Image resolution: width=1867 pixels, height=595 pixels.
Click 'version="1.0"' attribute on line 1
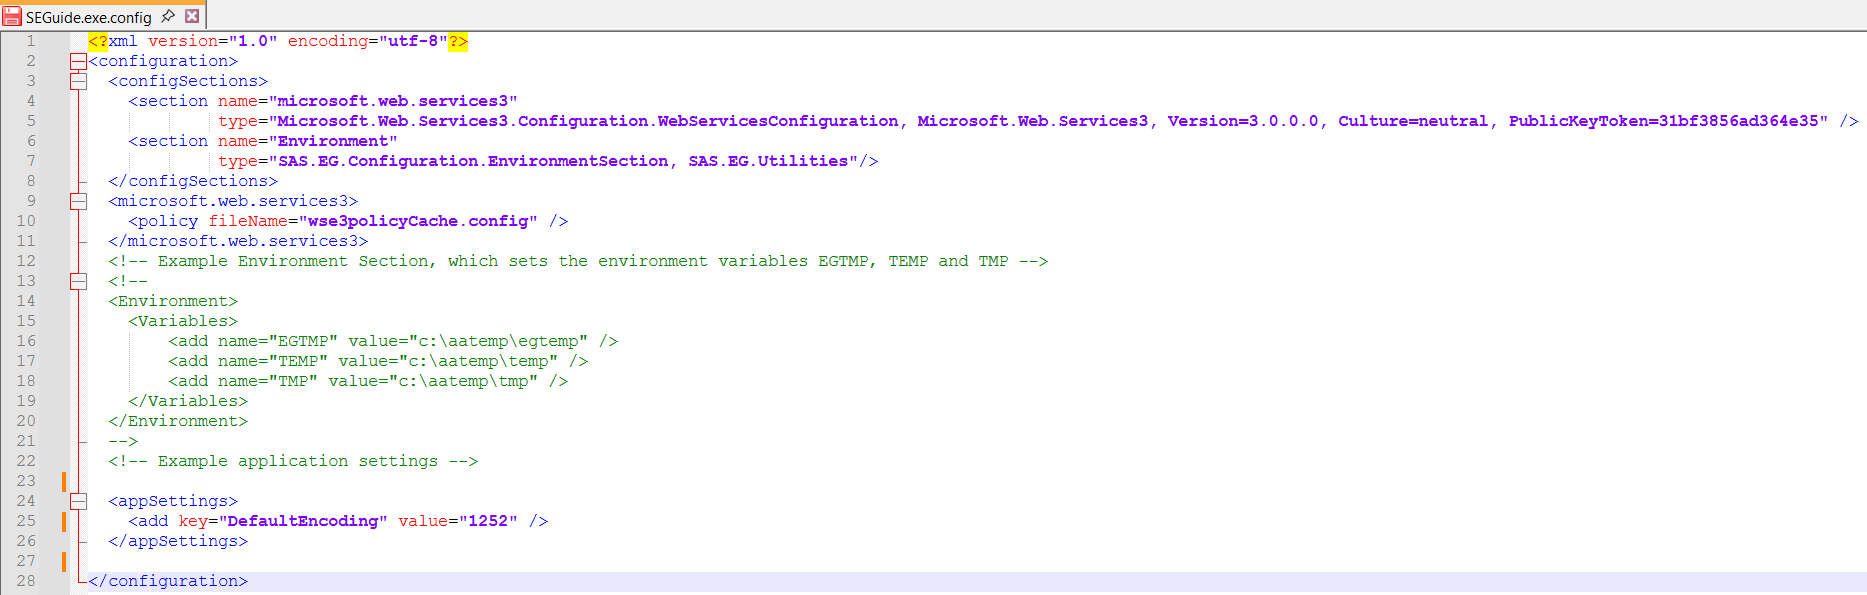(213, 41)
